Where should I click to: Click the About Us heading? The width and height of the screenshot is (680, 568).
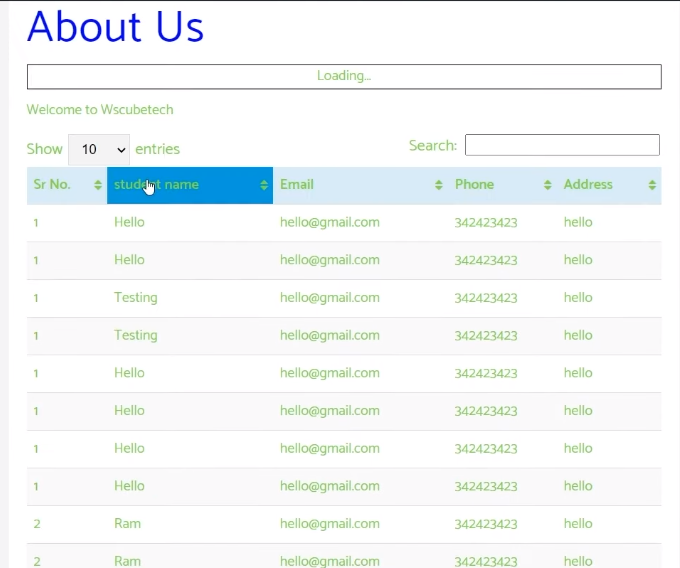(x=115, y=26)
